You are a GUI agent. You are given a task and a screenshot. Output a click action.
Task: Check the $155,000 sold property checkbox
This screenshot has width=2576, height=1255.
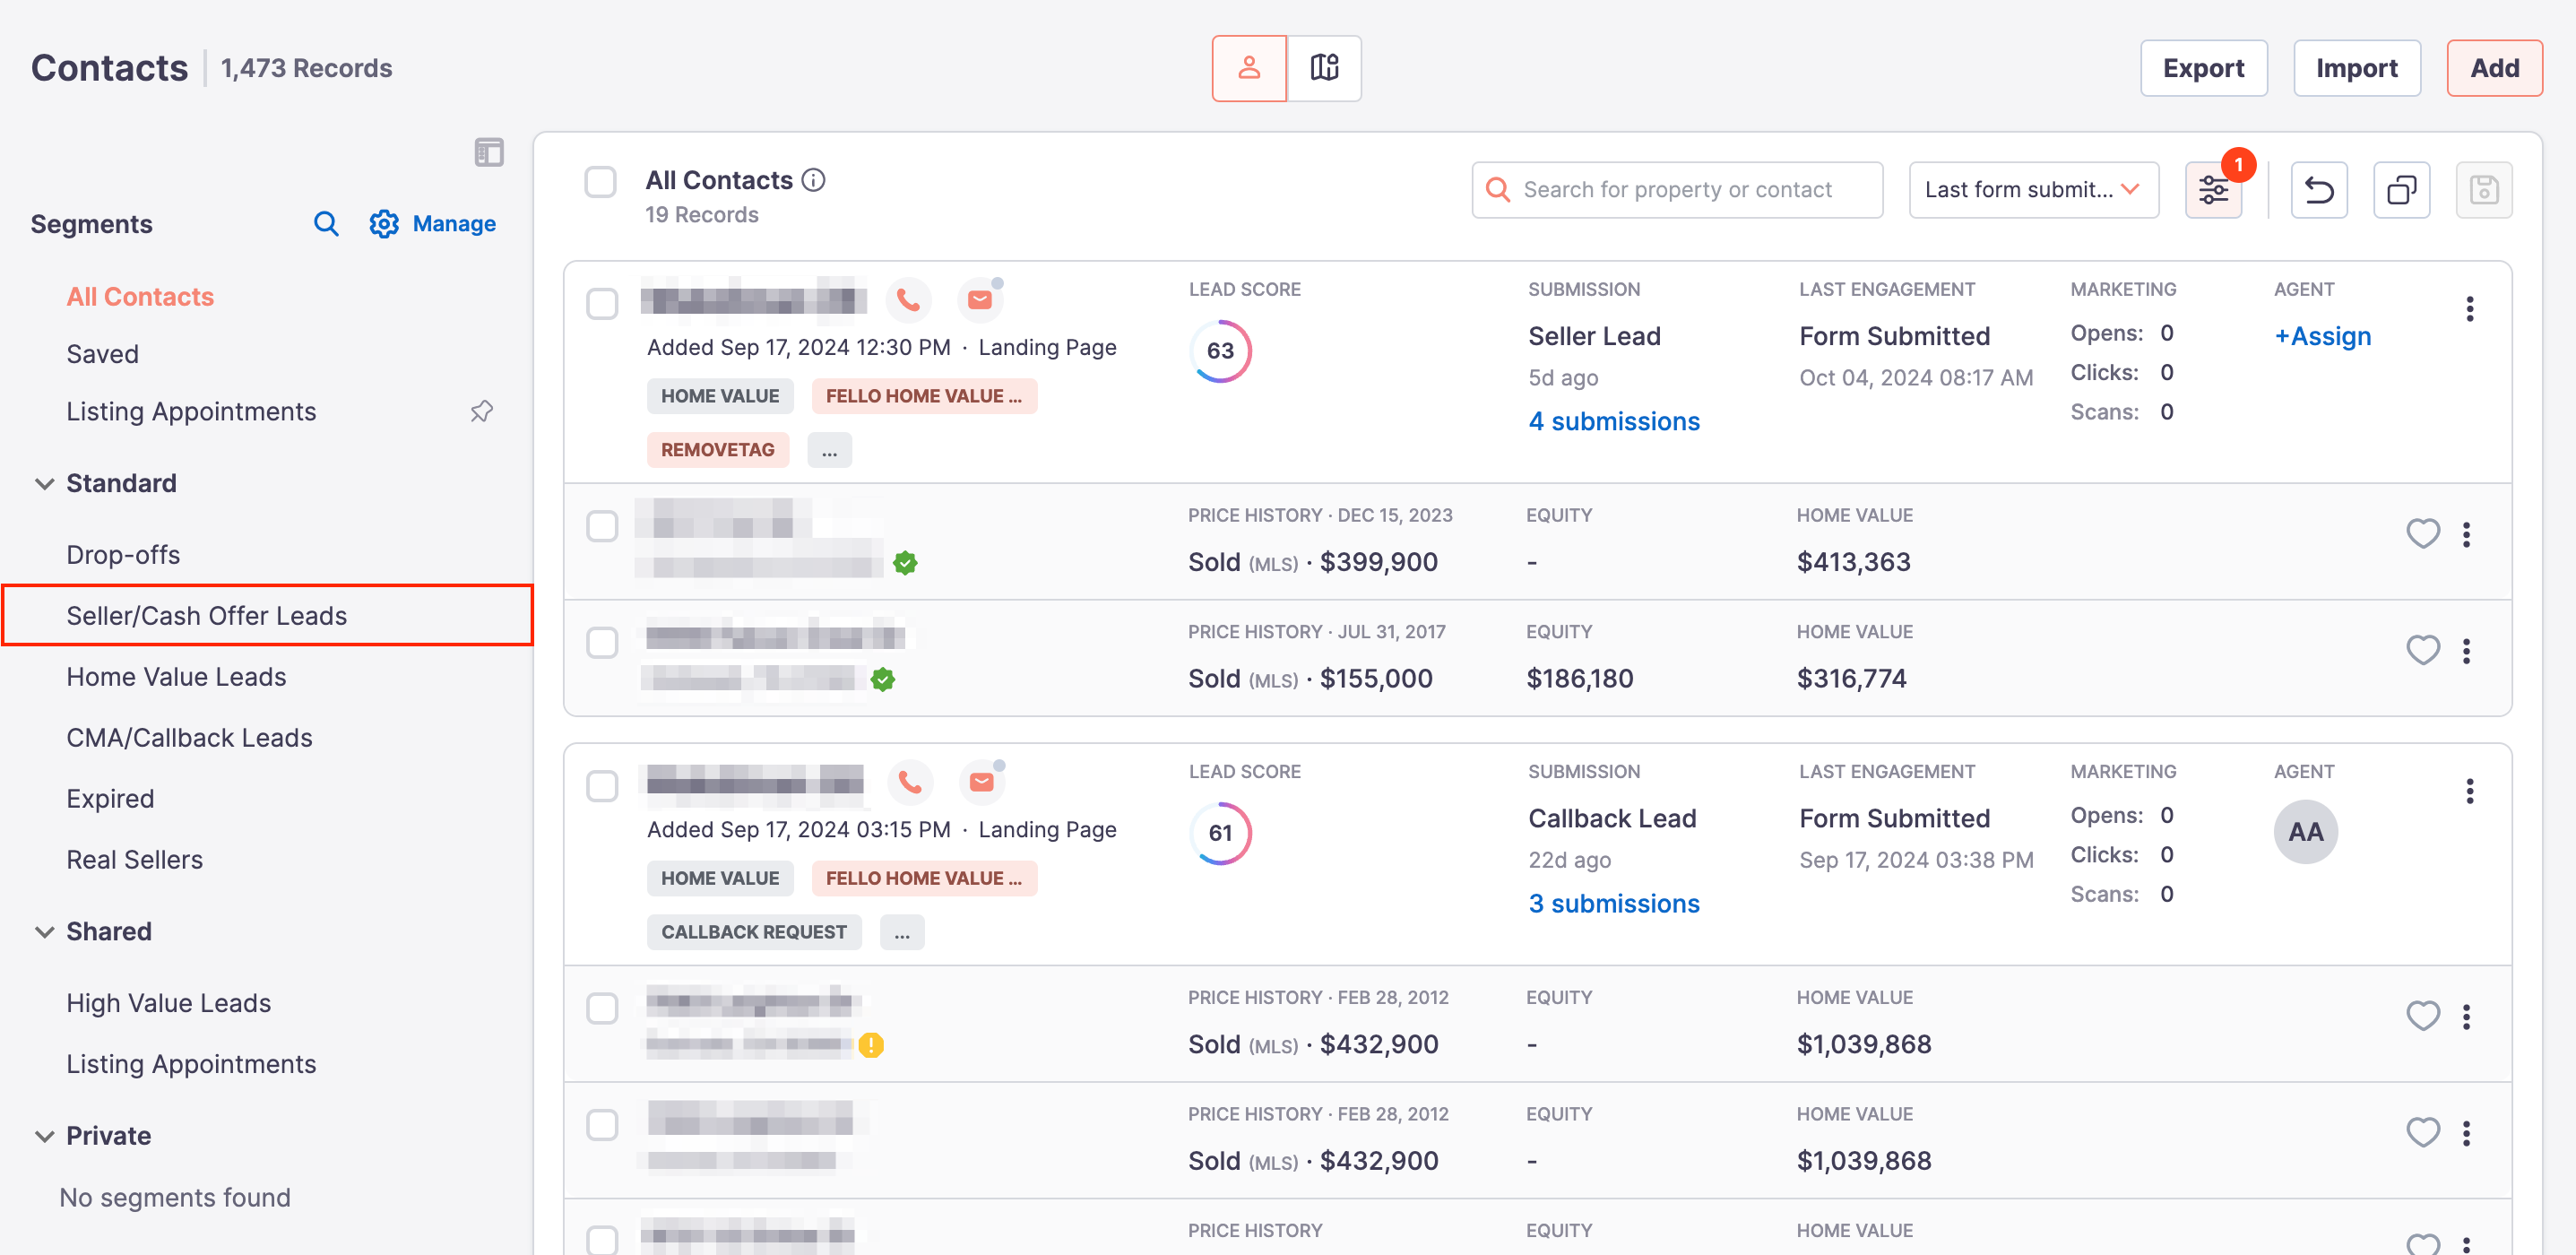click(x=602, y=643)
